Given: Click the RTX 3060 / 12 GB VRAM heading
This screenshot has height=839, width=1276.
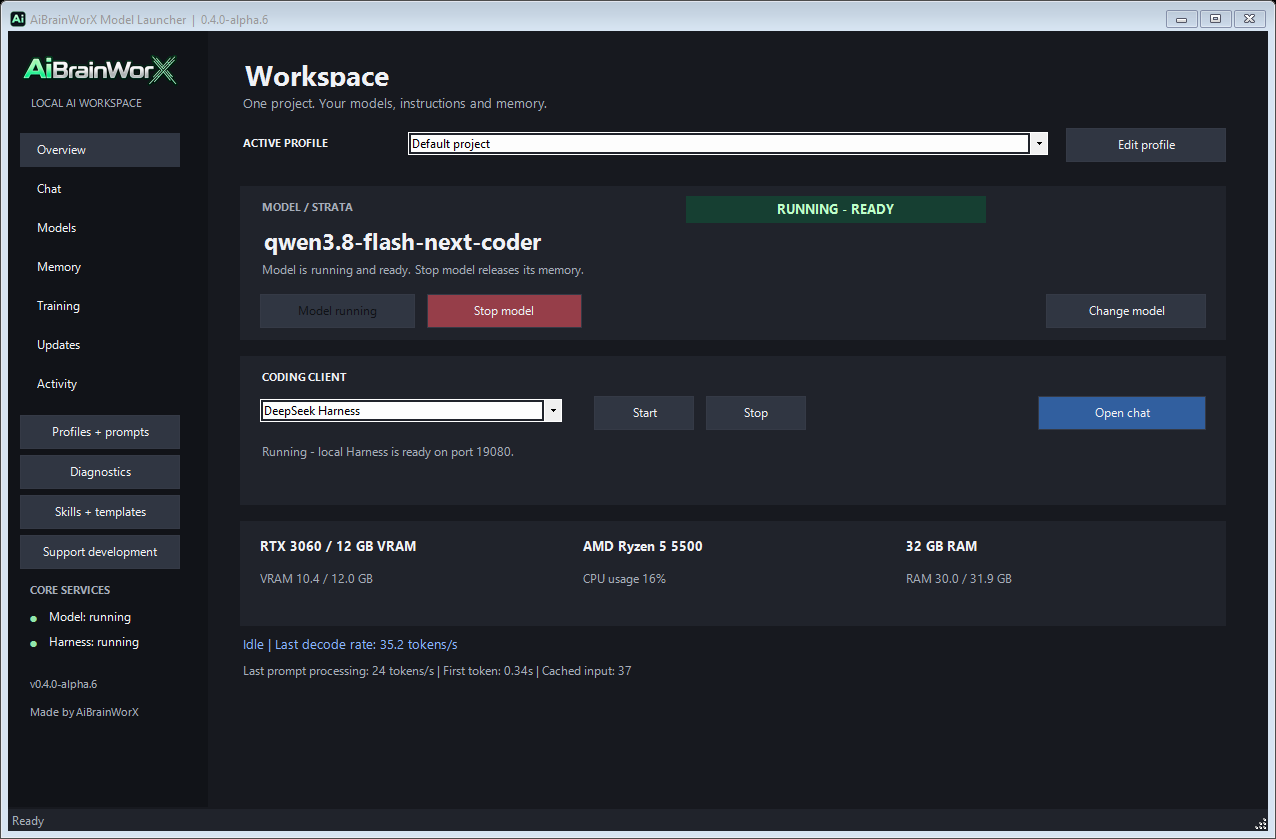Looking at the screenshot, I should 338,547.
